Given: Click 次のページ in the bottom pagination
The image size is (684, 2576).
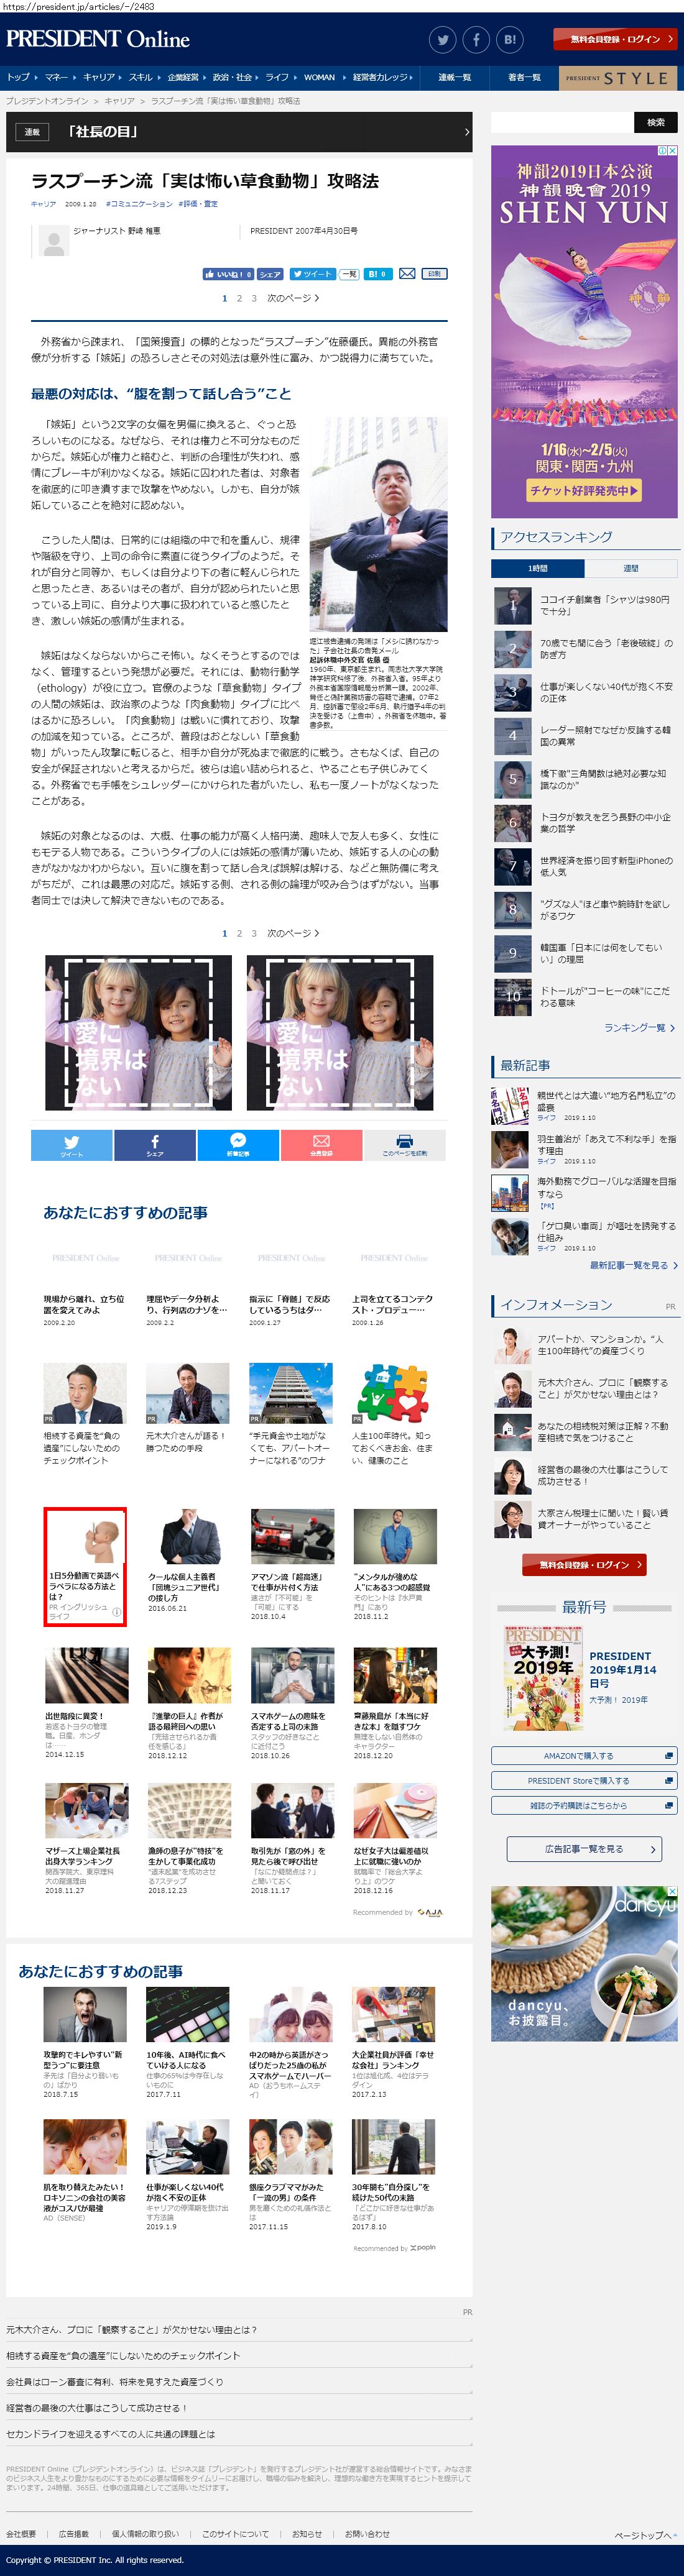Looking at the screenshot, I should 293,933.
